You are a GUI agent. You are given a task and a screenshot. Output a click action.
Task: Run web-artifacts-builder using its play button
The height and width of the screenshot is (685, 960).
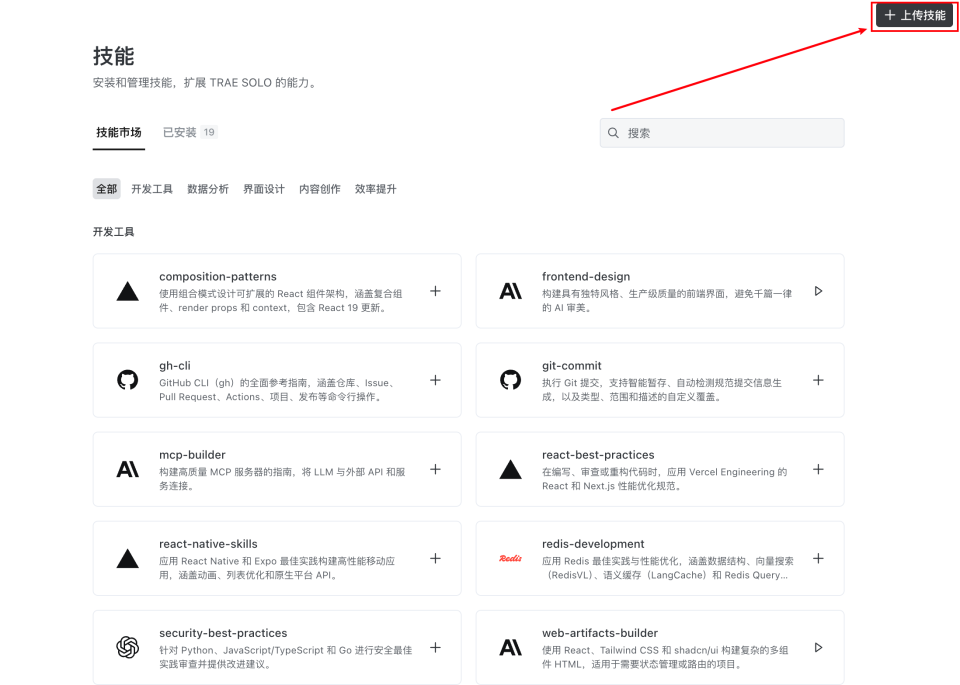(818, 647)
